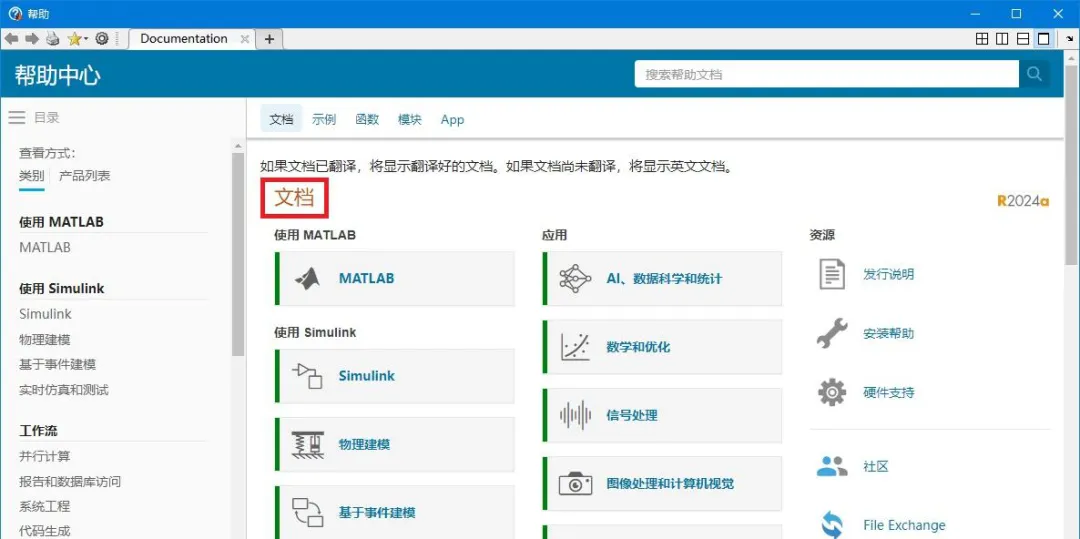Image resolution: width=1080 pixels, height=539 pixels.
Task: Go back with the left arrow icon
Action: [11, 39]
